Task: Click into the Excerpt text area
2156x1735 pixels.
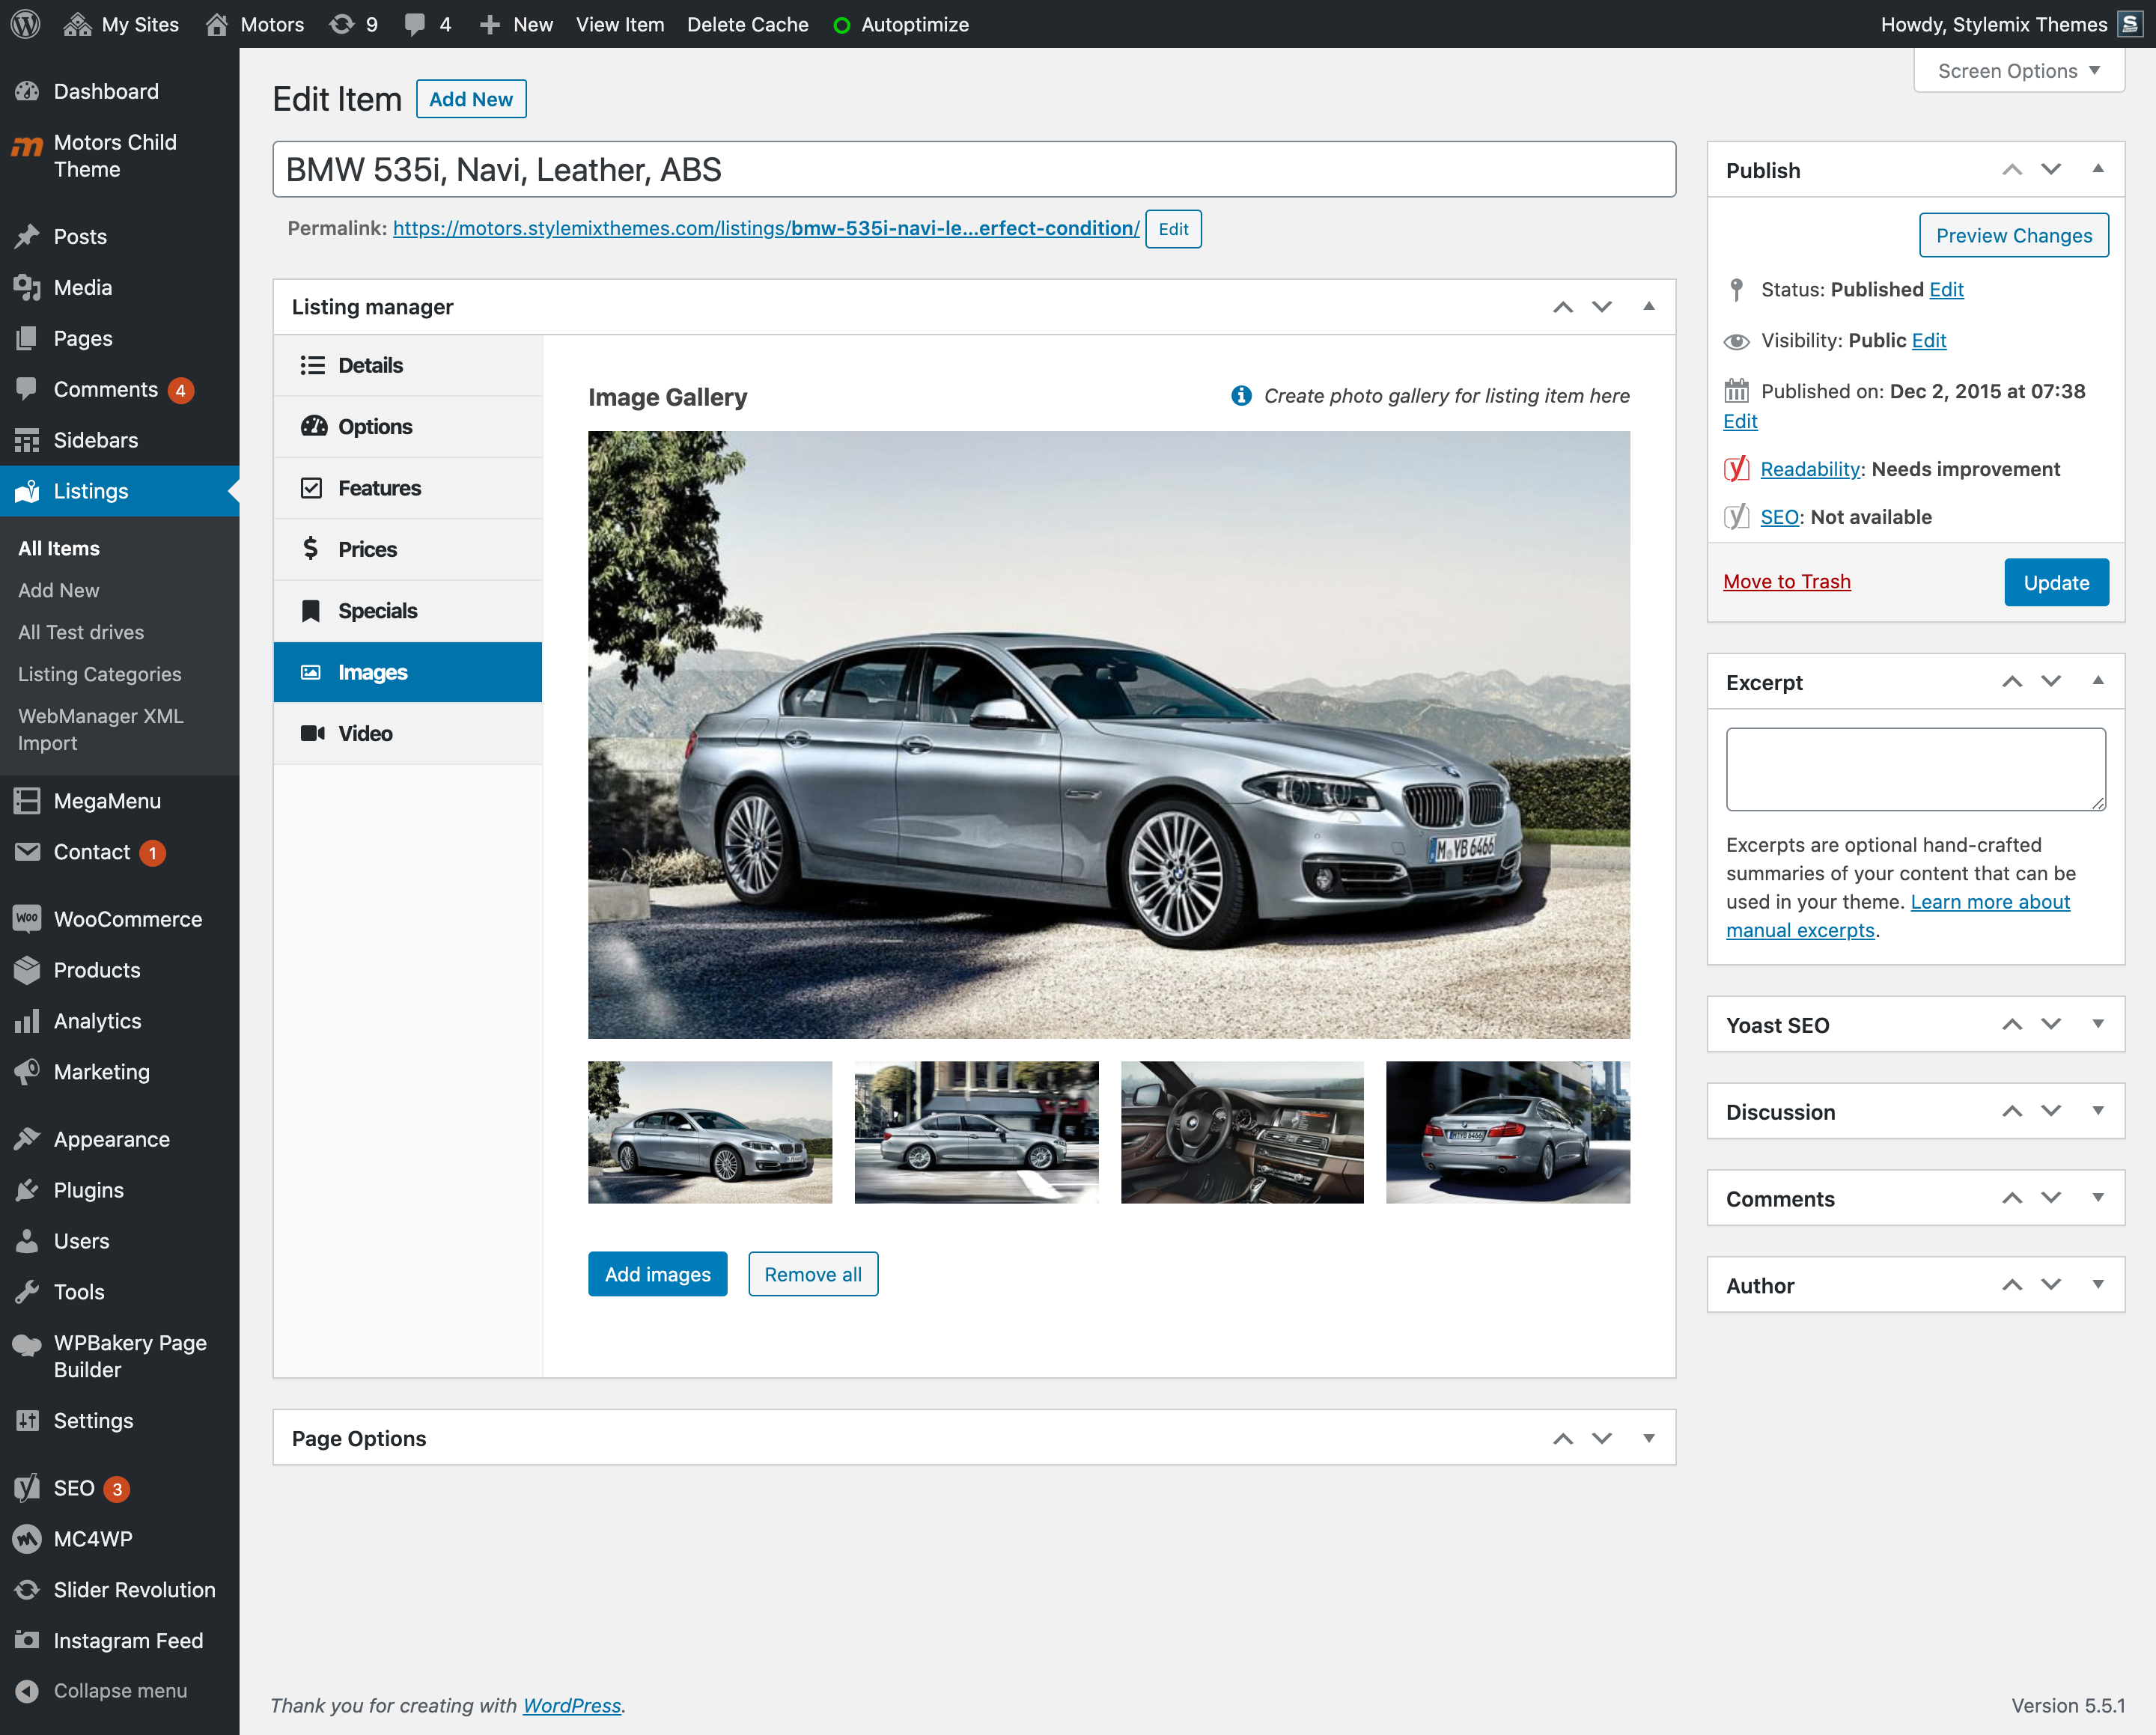Action: point(1915,768)
